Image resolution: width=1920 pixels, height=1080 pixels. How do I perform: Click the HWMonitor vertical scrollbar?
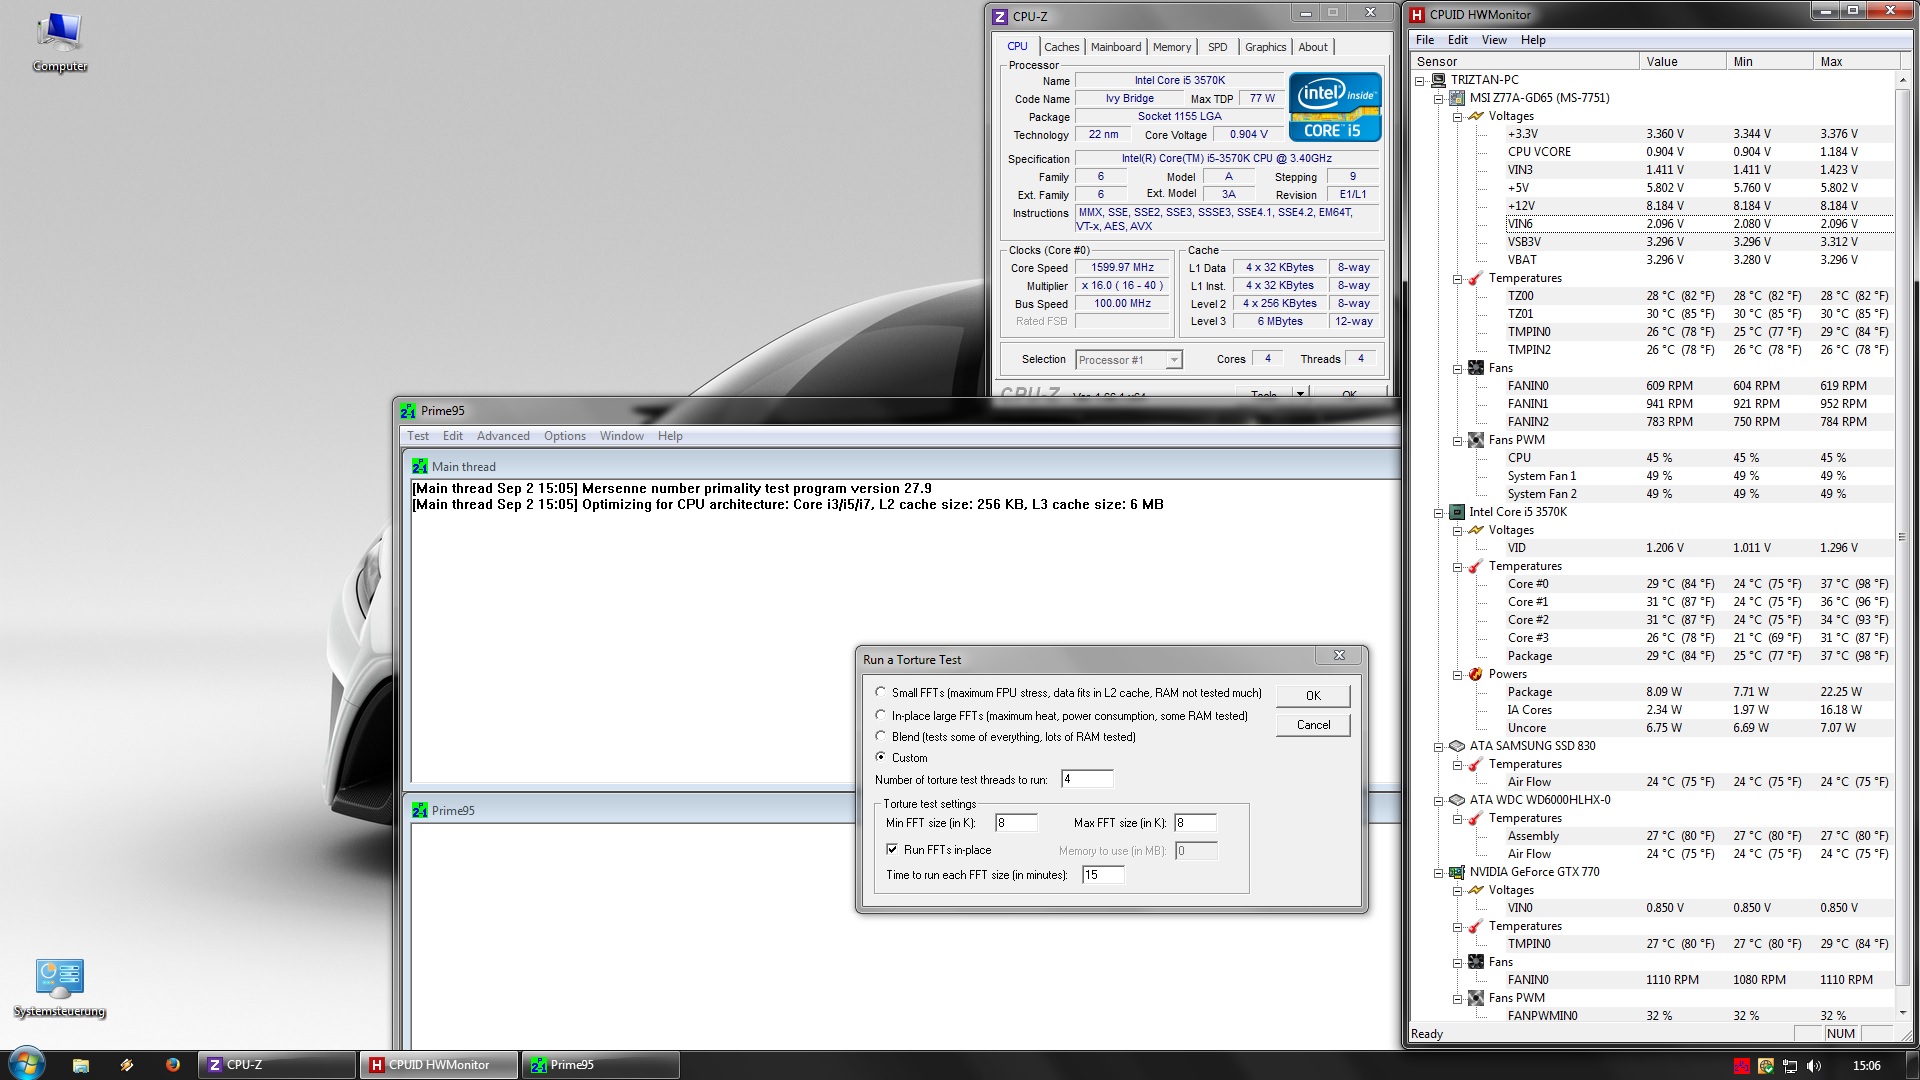point(1902,537)
